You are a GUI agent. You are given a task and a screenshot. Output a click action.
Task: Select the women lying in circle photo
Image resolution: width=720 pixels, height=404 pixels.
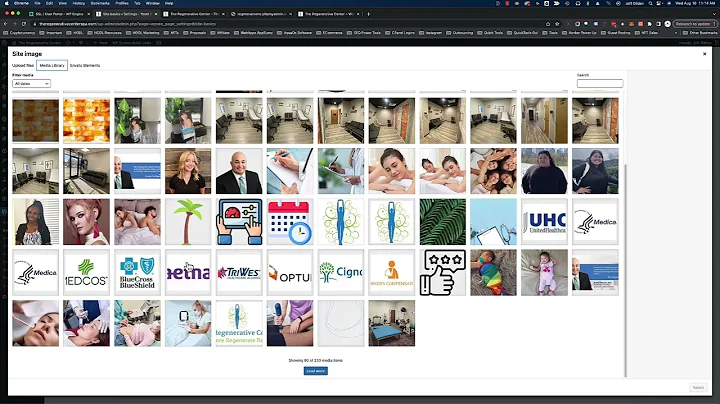(493, 171)
